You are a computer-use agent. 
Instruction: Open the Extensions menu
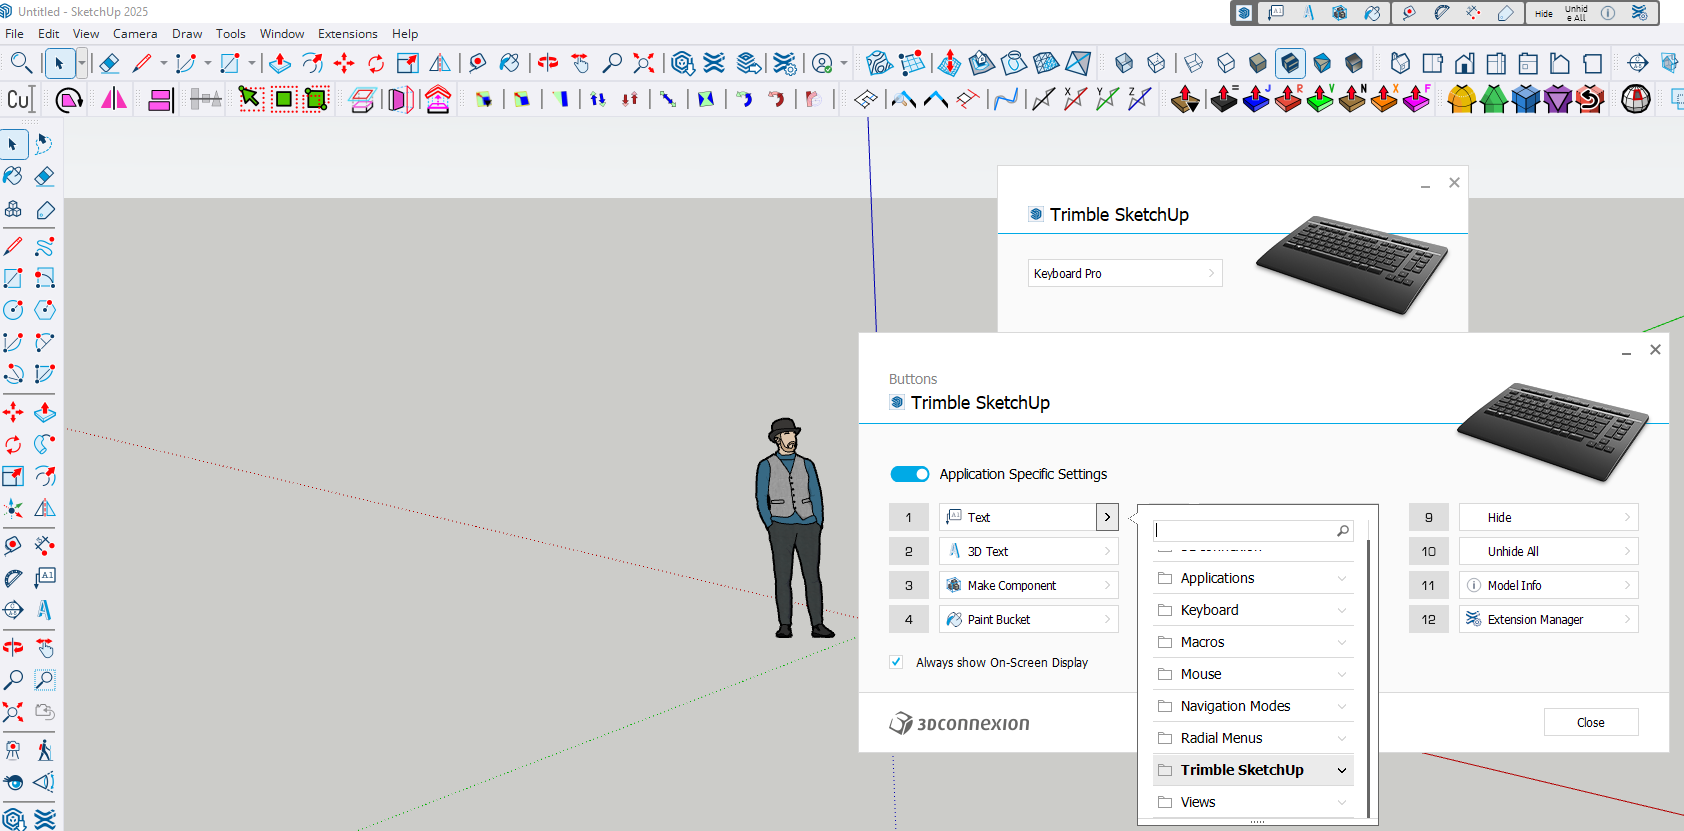[348, 34]
